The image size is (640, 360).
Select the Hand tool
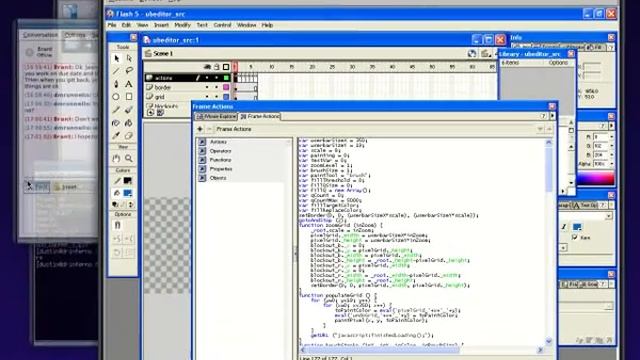(116, 158)
